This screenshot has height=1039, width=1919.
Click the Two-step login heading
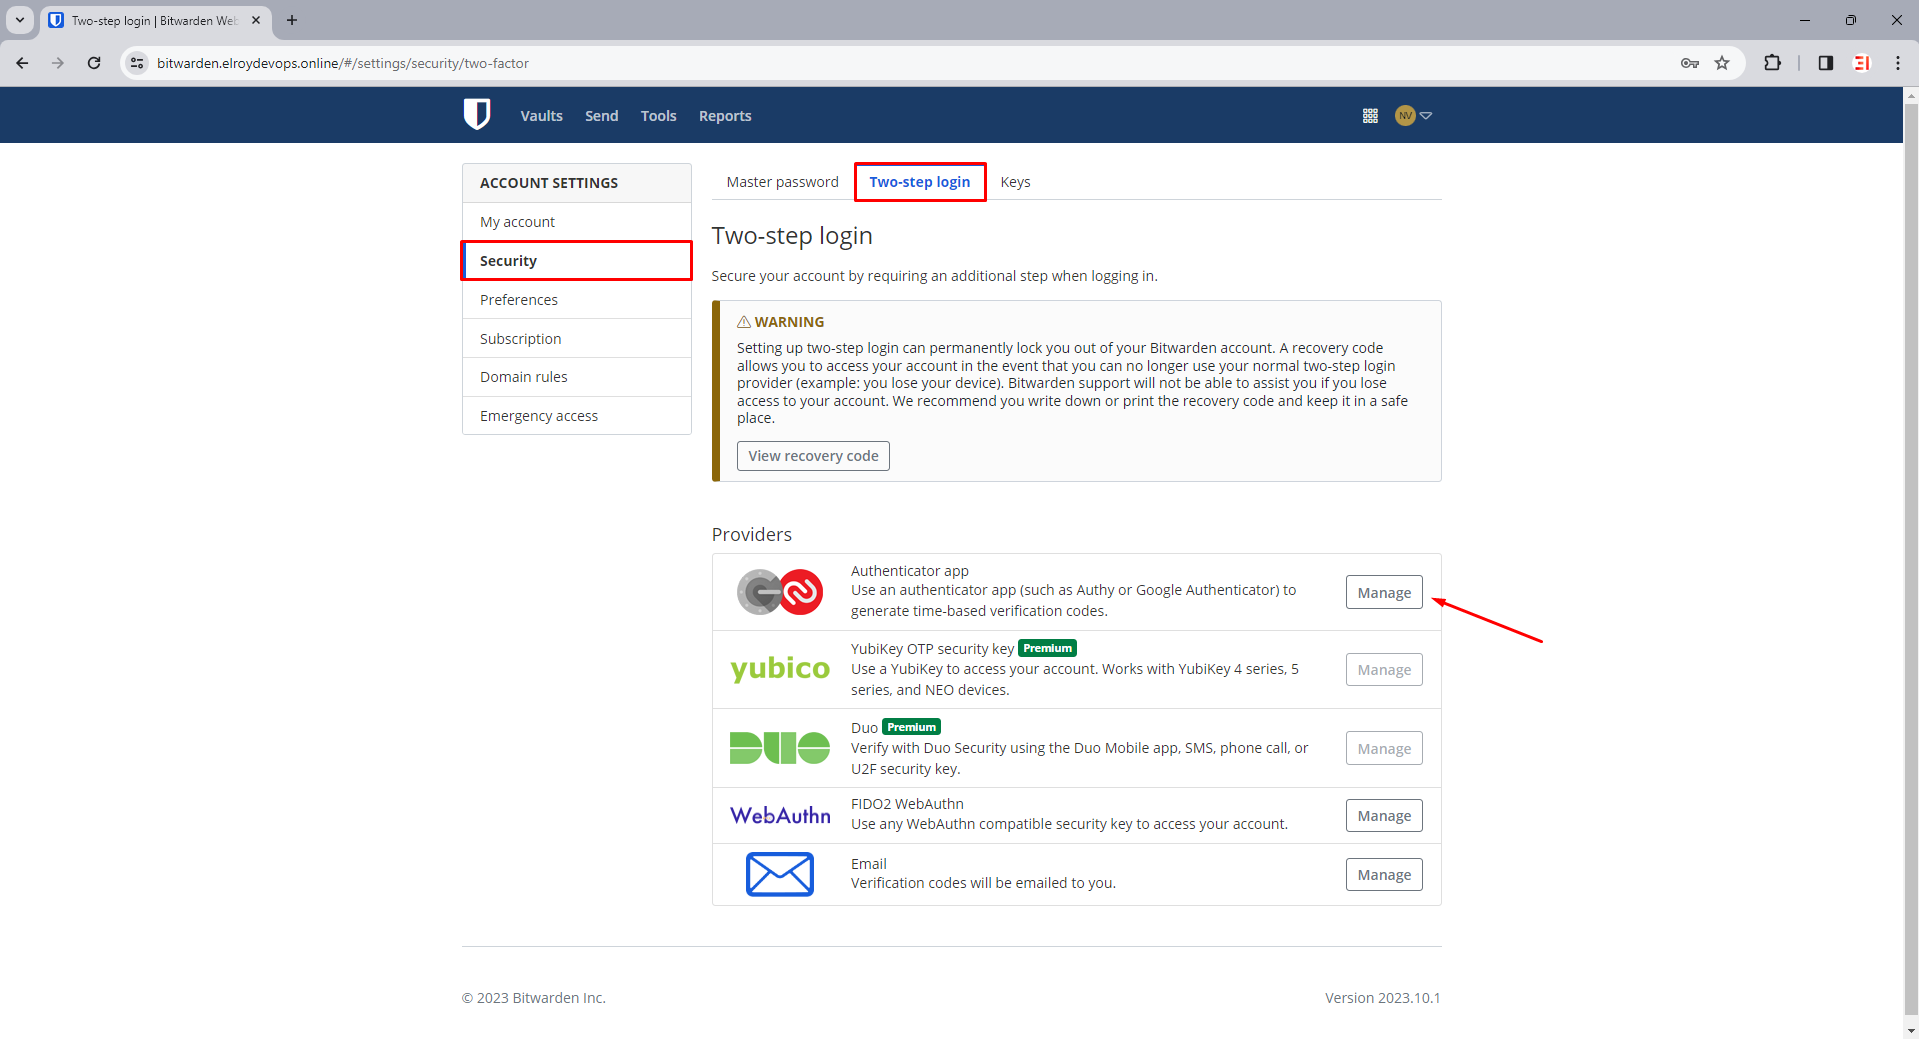[x=792, y=236]
